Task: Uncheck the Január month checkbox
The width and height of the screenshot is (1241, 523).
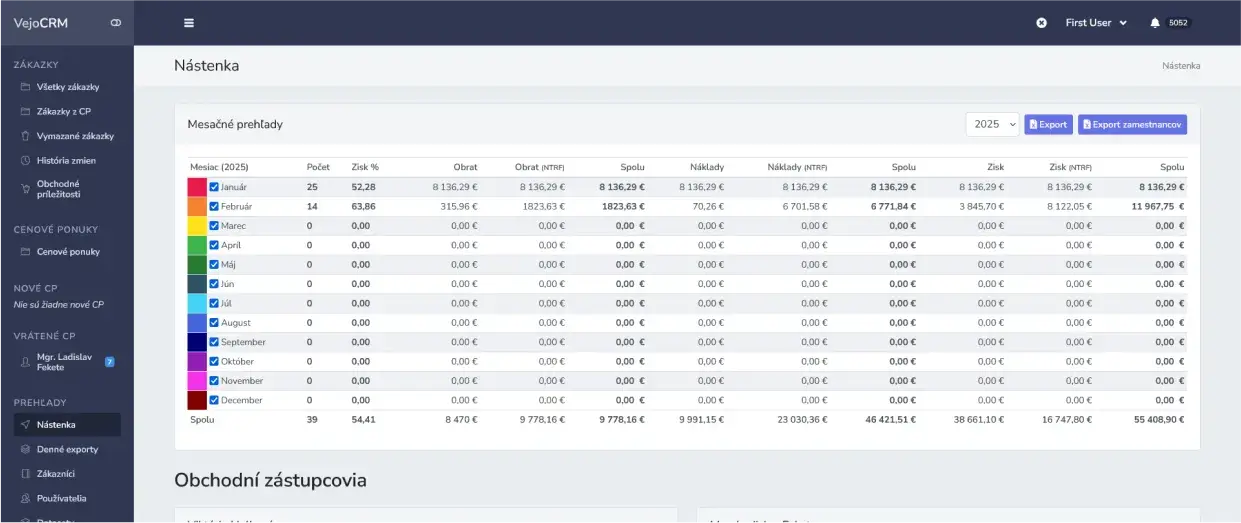Action: coord(214,187)
